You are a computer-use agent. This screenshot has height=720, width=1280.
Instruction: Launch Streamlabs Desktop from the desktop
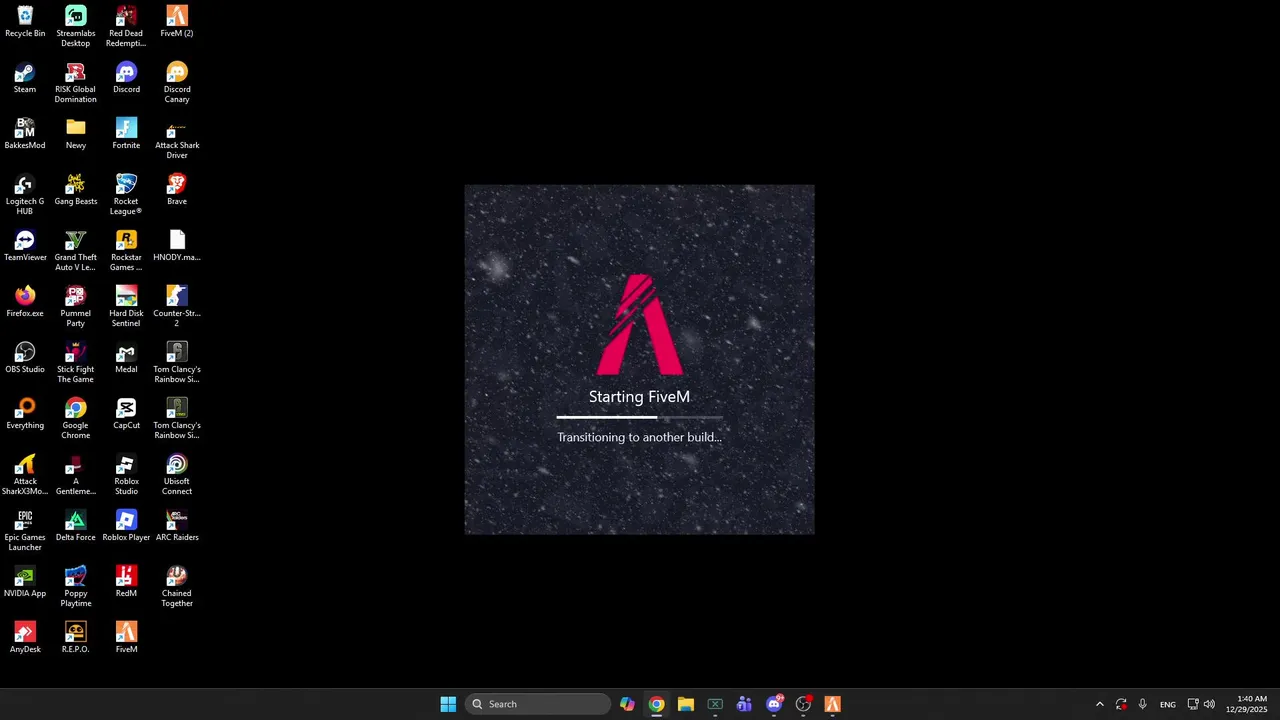(x=75, y=26)
